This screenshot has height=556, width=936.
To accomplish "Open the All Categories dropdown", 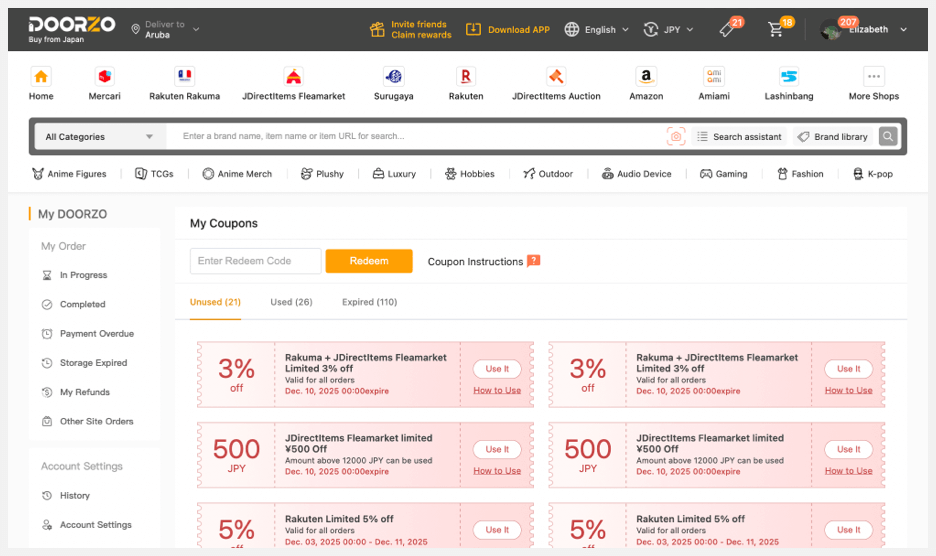I will coord(99,137).
